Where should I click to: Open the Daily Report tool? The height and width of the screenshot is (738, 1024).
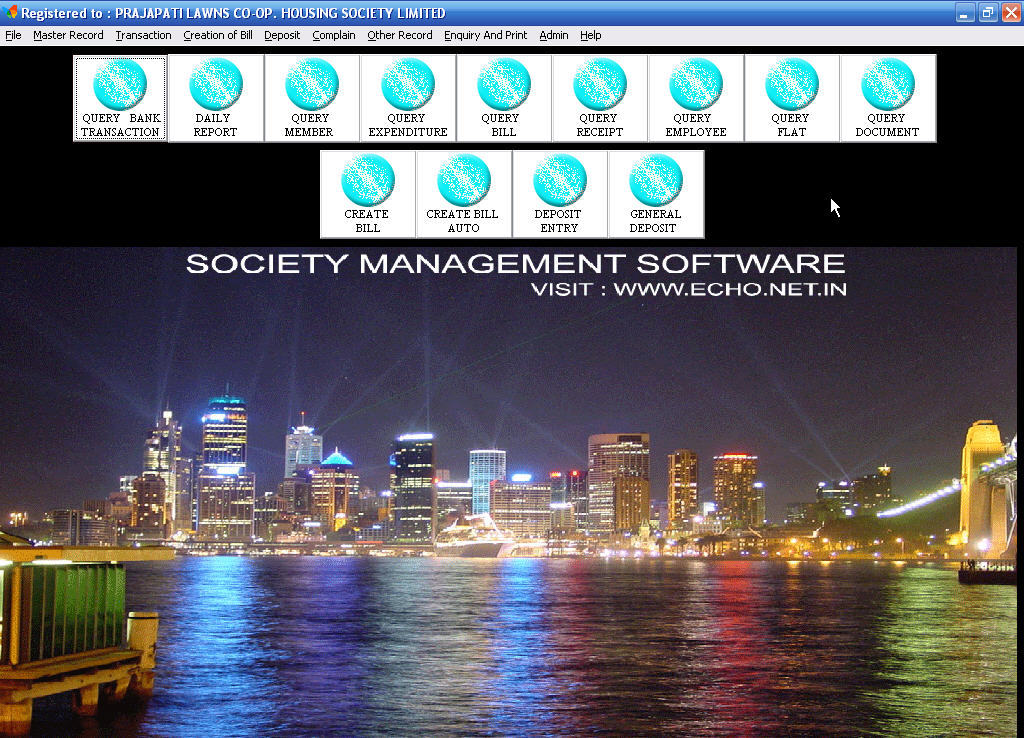(216, 95)
